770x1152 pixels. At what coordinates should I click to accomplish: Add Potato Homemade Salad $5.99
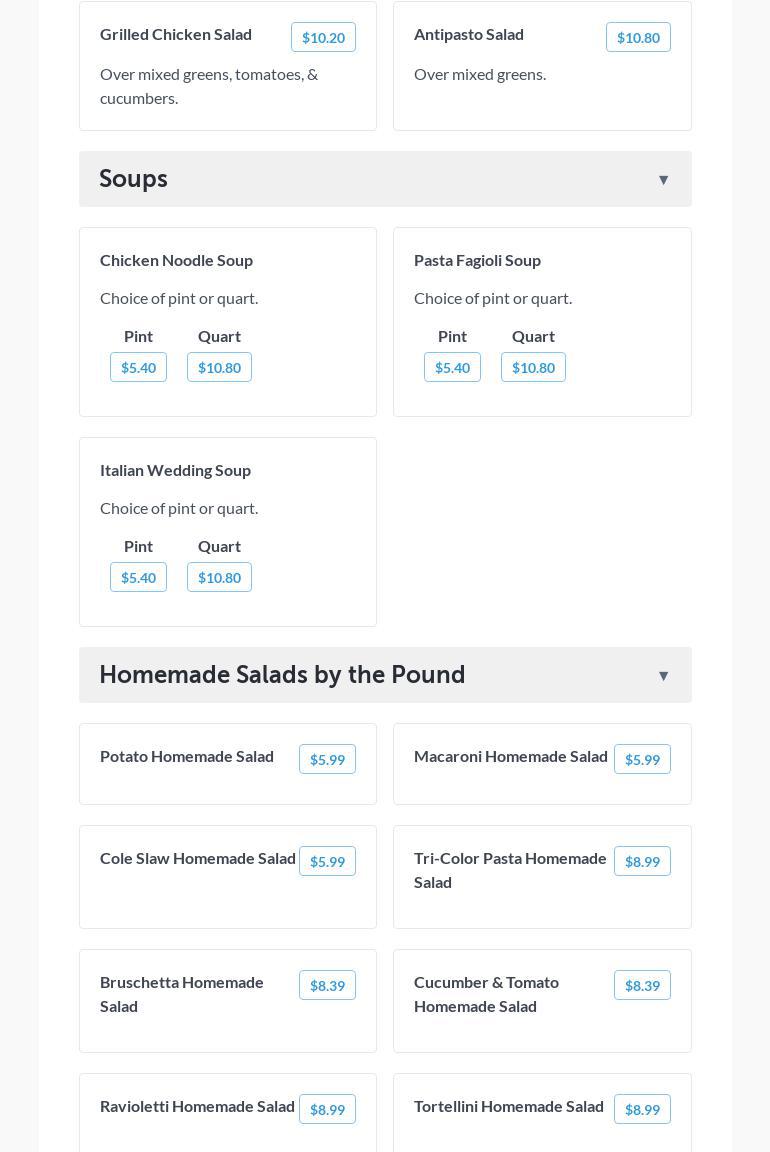click(x=327, y=760)
